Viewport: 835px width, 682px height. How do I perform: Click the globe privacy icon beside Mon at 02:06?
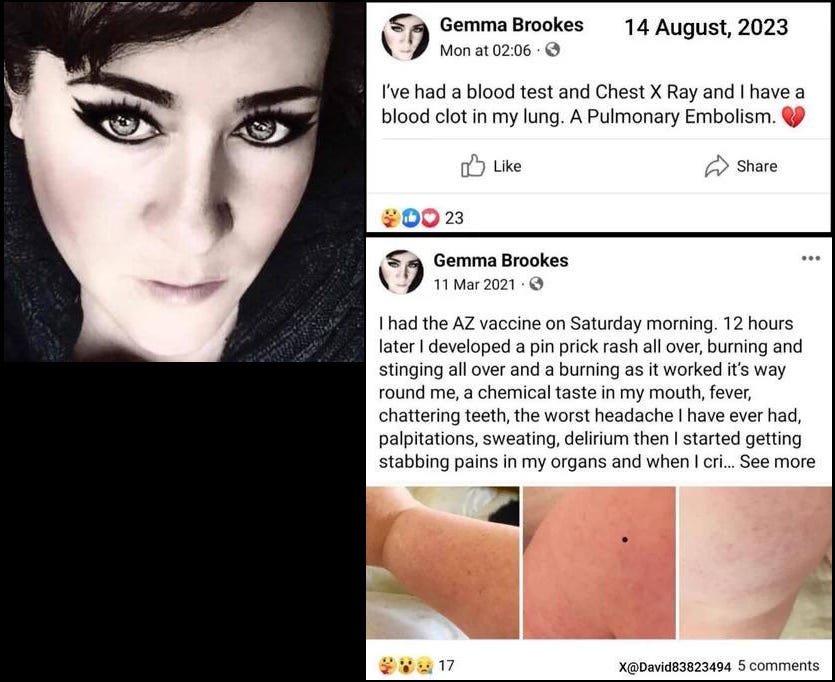(x=553, y=50)
